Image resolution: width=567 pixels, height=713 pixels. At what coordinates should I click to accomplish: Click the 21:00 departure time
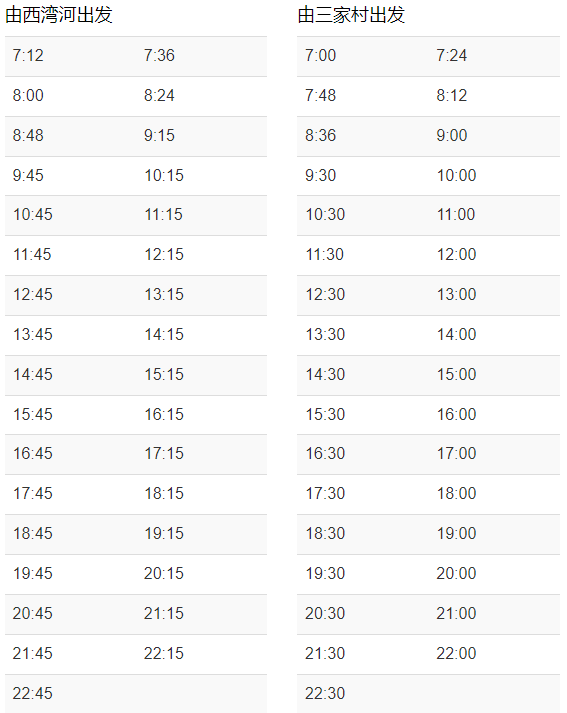click(457, 613)
